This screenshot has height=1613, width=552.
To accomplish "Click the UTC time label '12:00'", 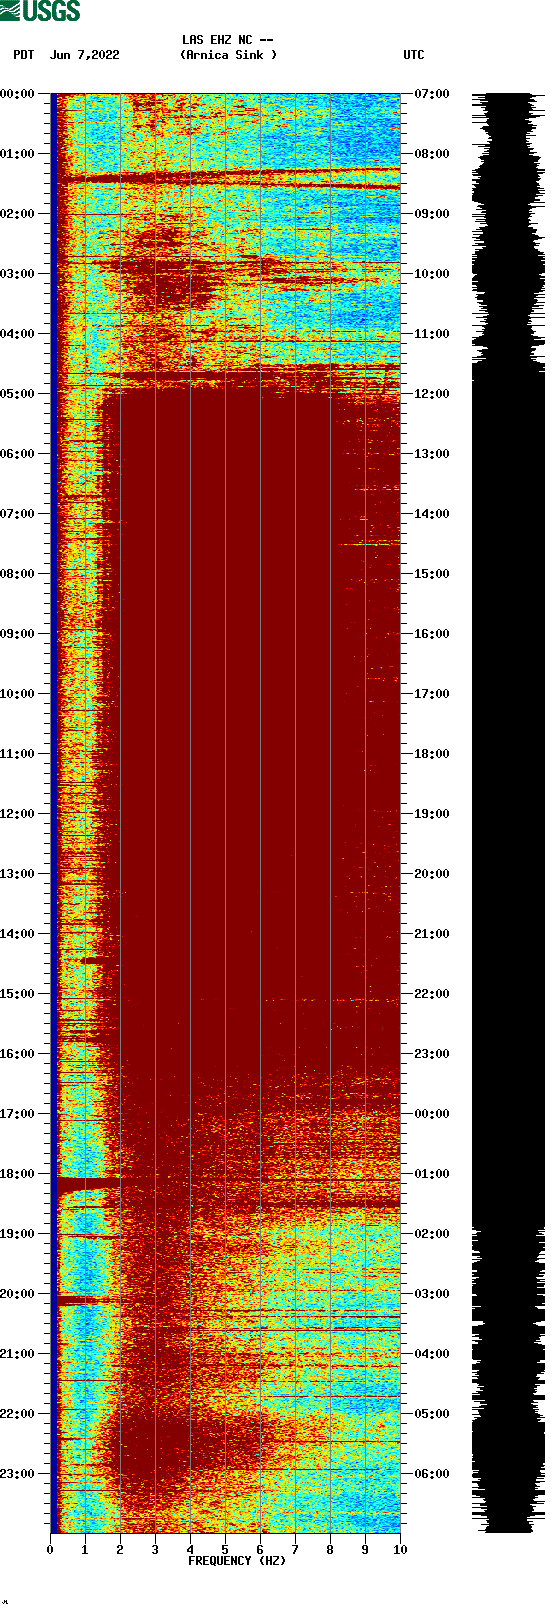I will click(432, 394).
